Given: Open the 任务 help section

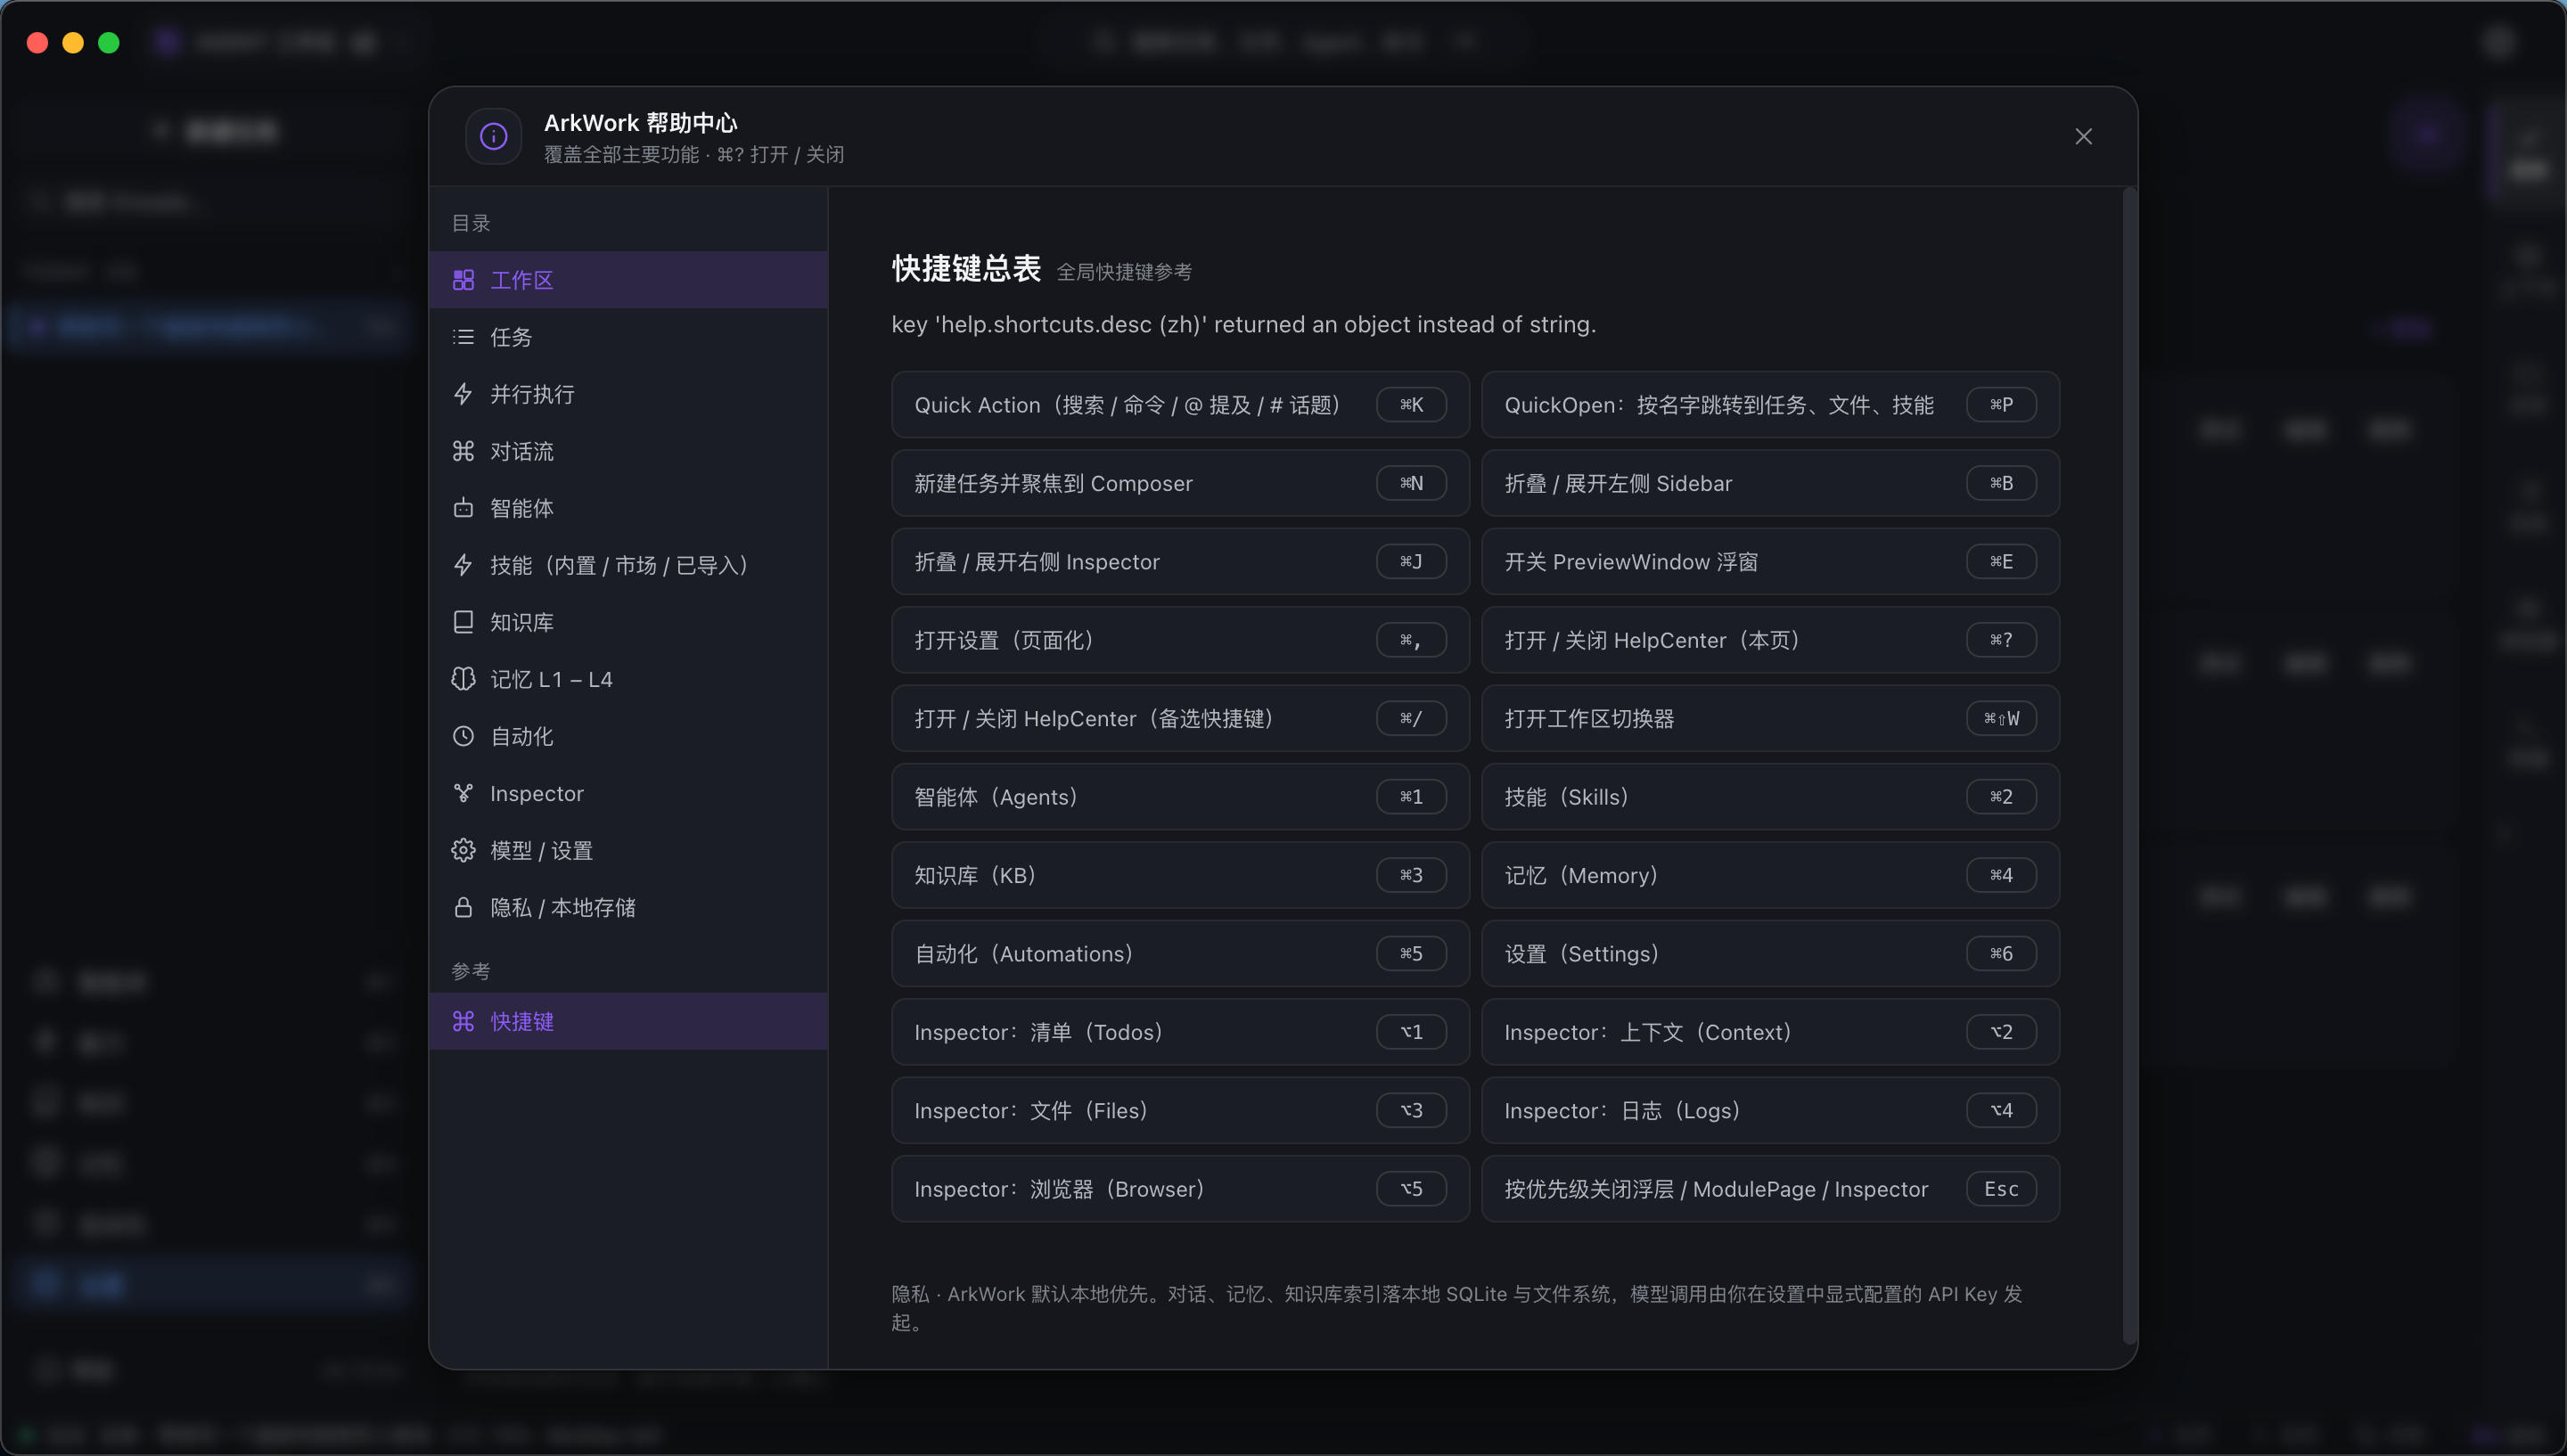Looking at the screenshot, I should point(628,337).
